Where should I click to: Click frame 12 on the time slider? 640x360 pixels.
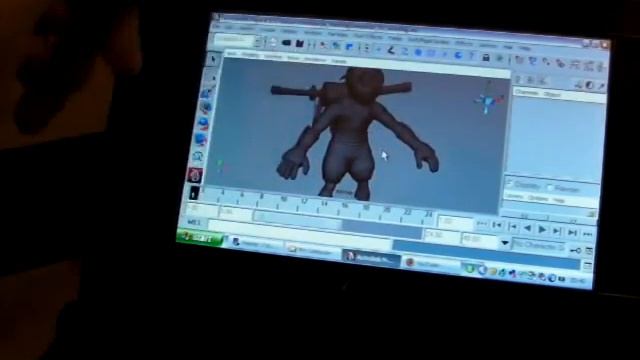pos(304,202)
